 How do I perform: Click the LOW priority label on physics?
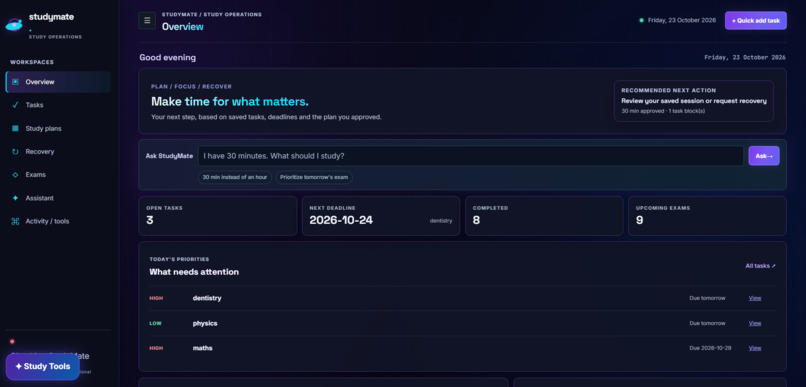click(x=155, y=323)
